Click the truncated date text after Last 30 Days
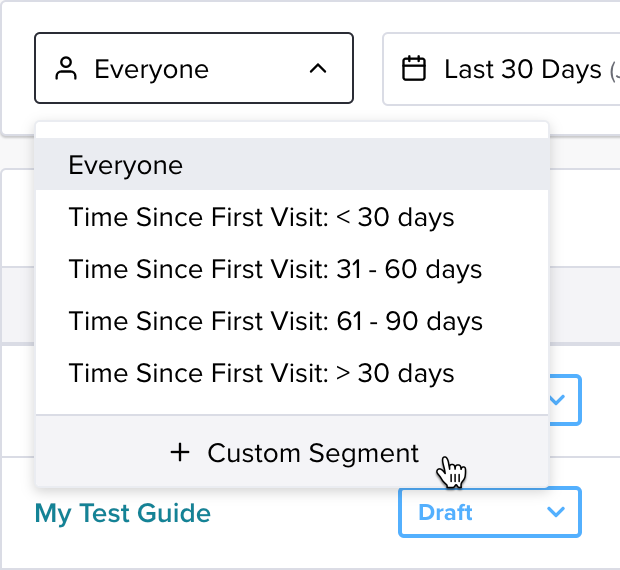 tap(614, 71)
